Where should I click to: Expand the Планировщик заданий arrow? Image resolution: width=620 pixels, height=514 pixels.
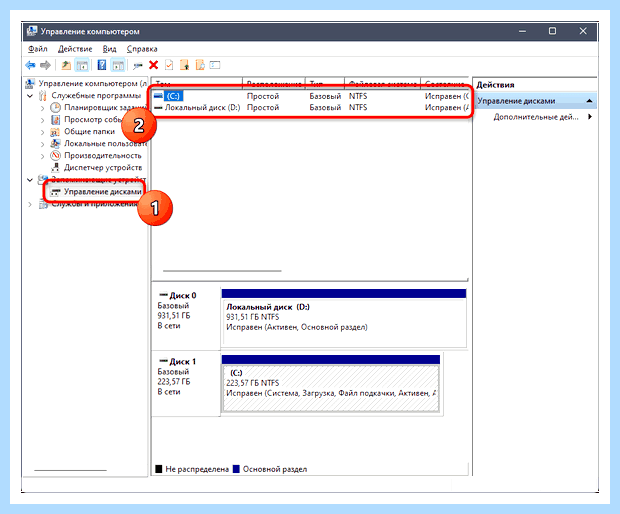click(x=43, y=108)
